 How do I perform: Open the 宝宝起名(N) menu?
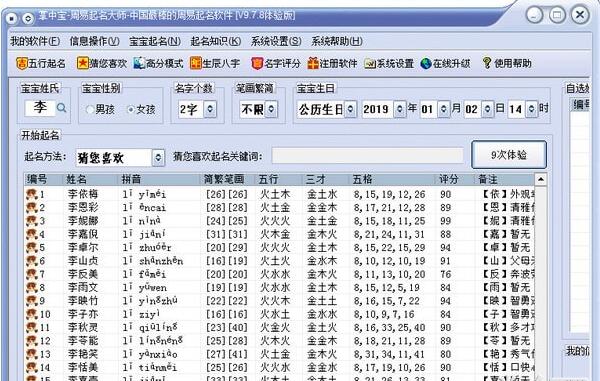155,41
